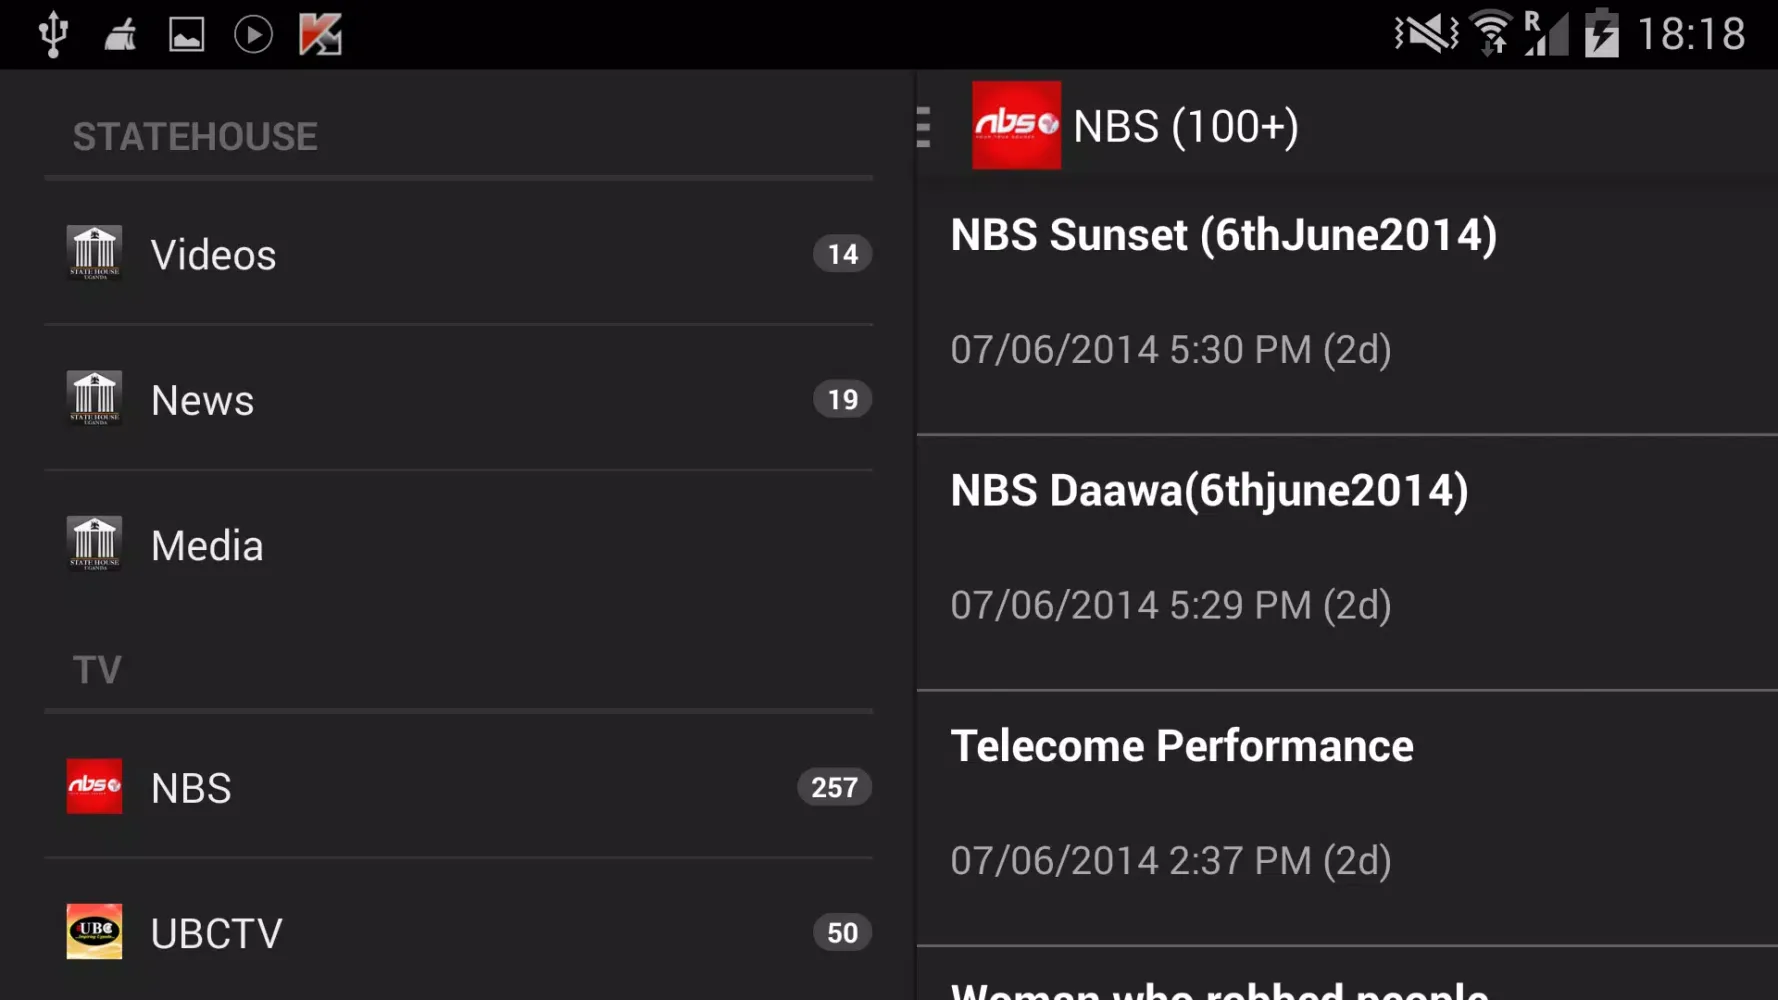Tap the UBCTV channel logo
Image resolution: width=1778 pixels, height=1000 pixels.
(94, 932)
